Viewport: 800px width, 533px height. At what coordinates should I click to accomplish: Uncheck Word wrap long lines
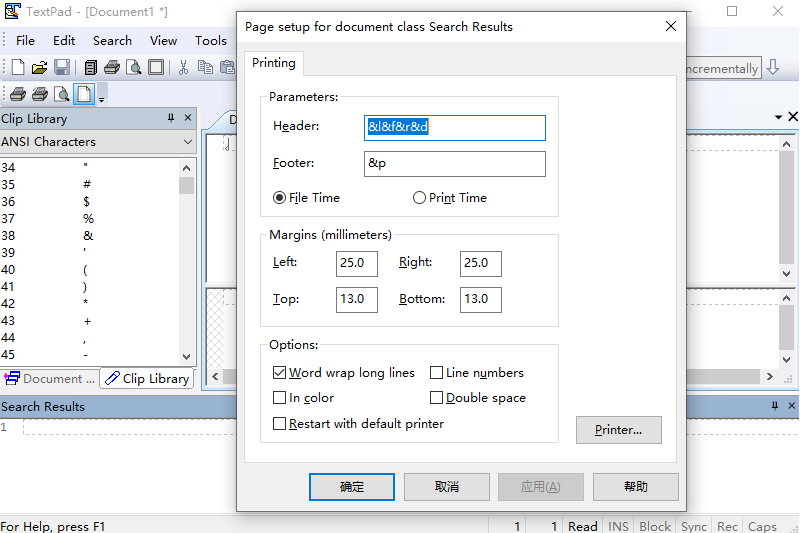click(280, 373)
